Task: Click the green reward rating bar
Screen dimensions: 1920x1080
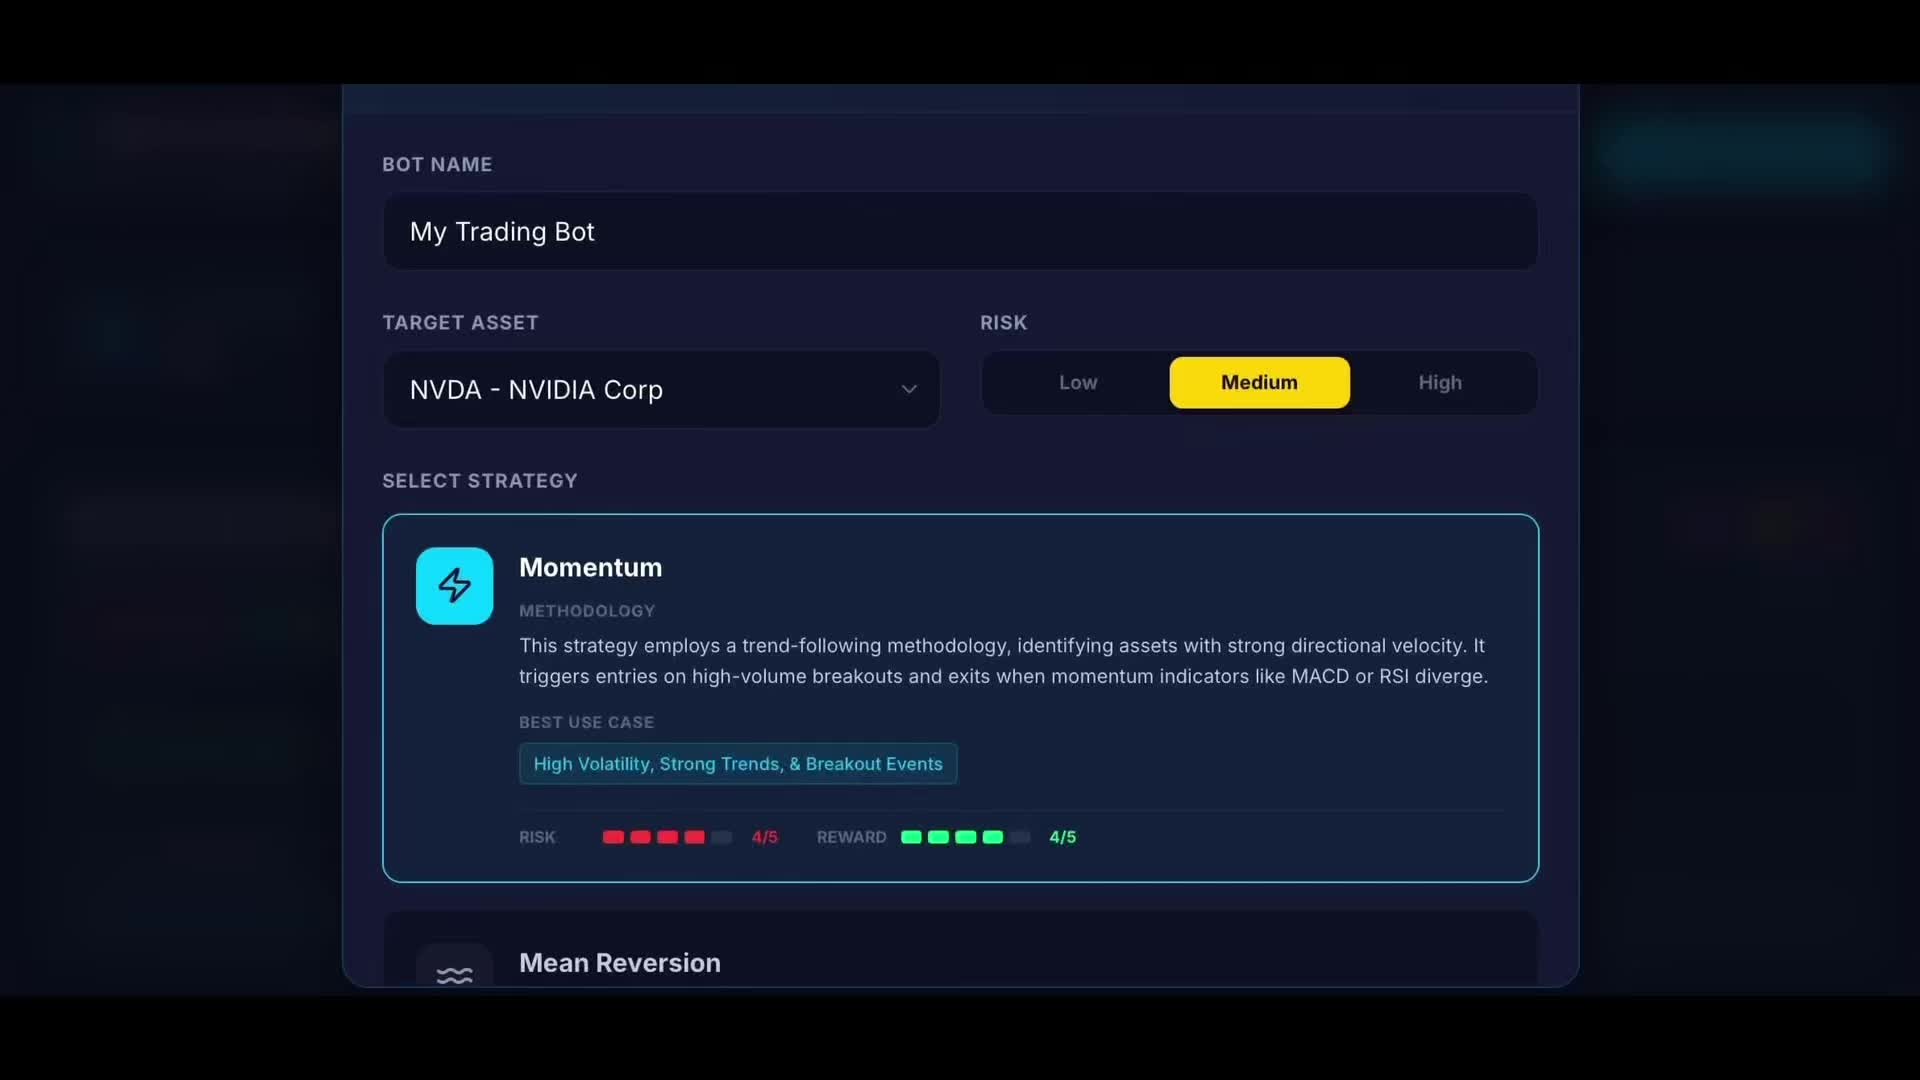Action: click(965, 837)
